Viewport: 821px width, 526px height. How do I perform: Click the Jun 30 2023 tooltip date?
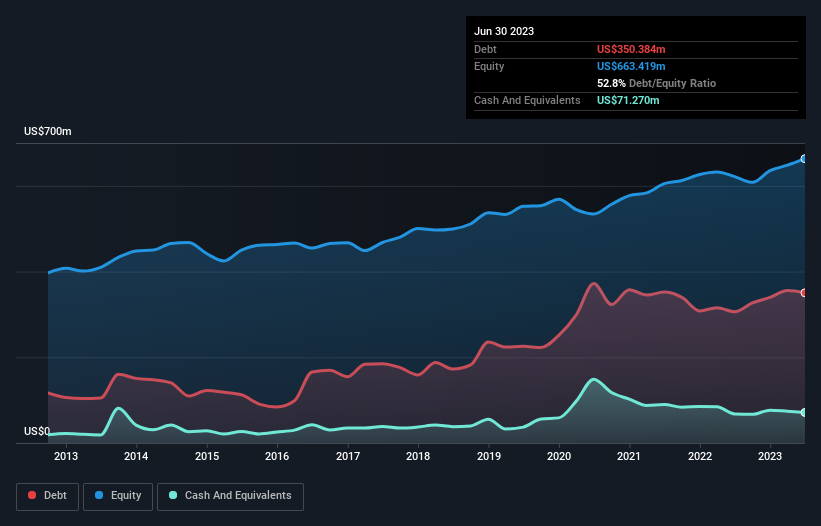[504, 31]
